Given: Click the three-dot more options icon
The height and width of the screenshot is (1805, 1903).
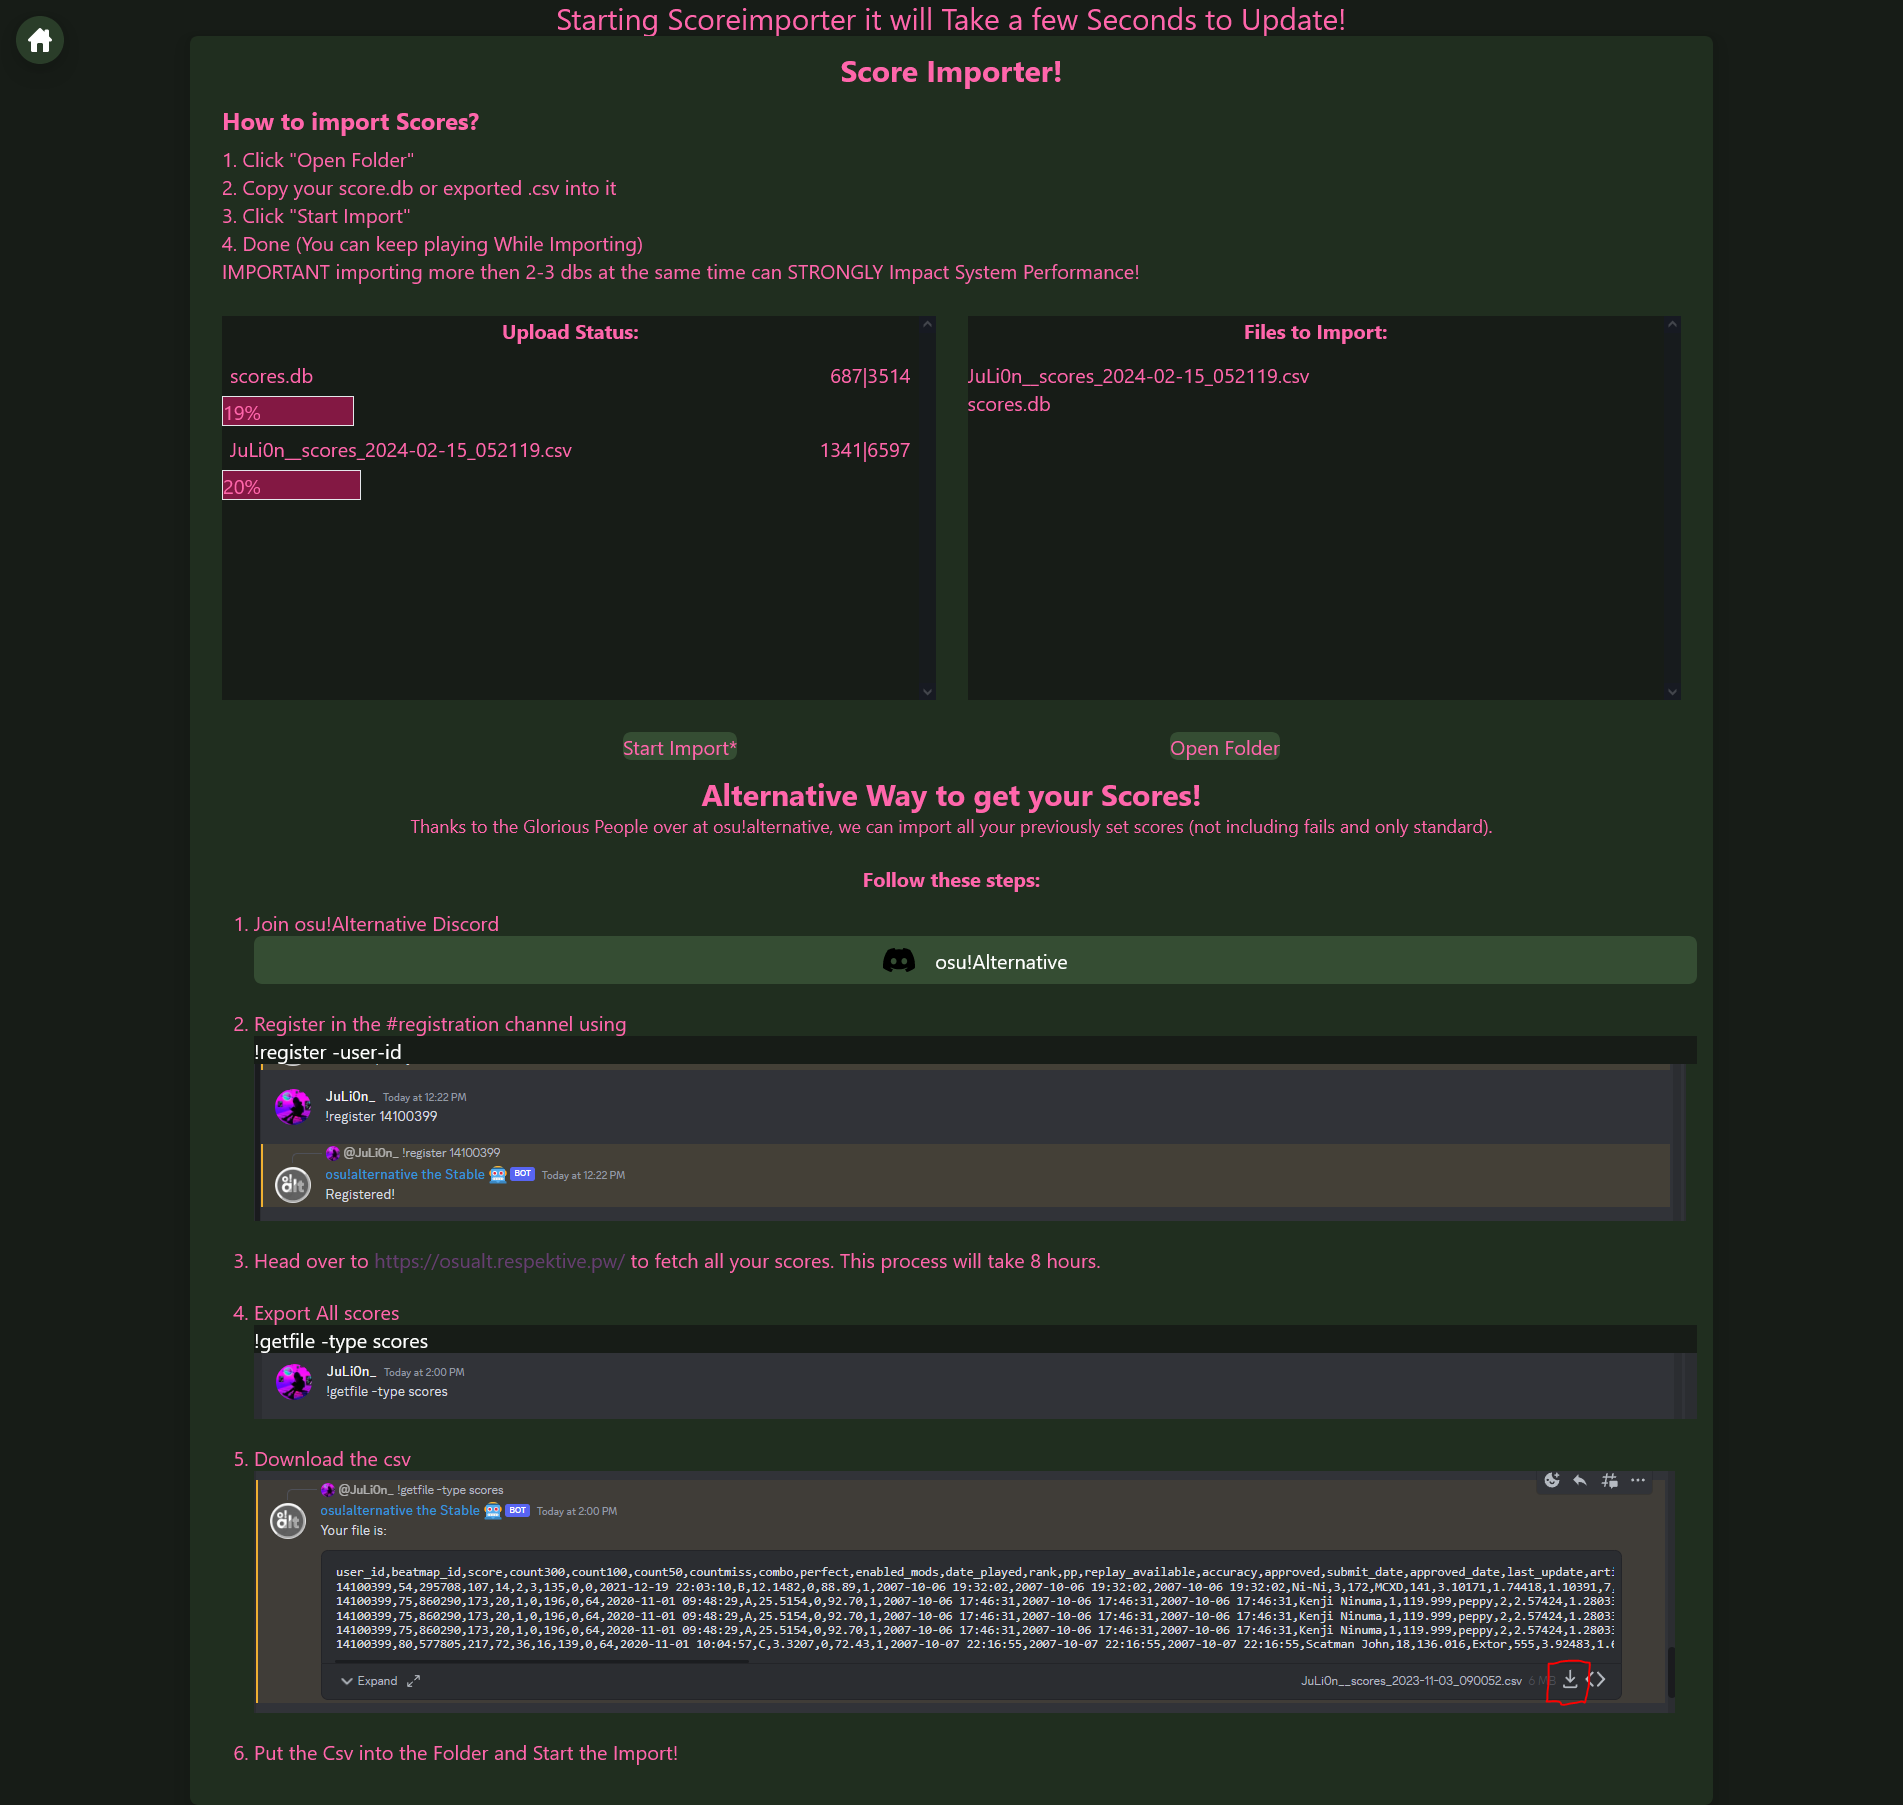Looking at the screenshot, I should point(1638,1480).
